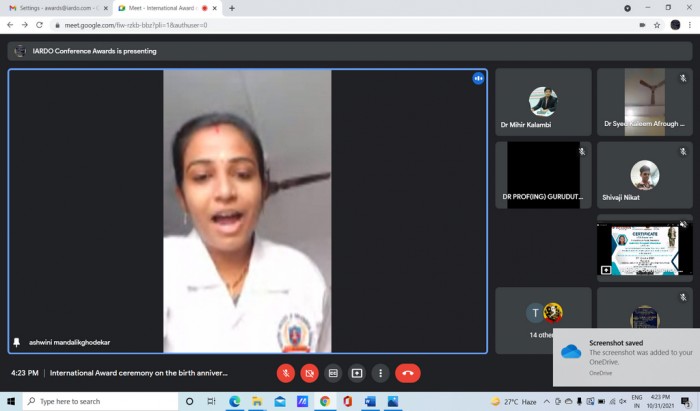The image size is (700, 411).
Task: Show hidden system tray icons
Action: [546, 401]
